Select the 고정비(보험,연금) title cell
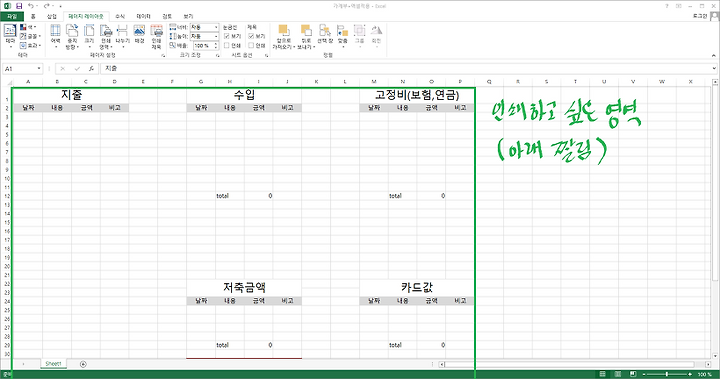This screenshot has height=379, width=720. tap(416, 95)
